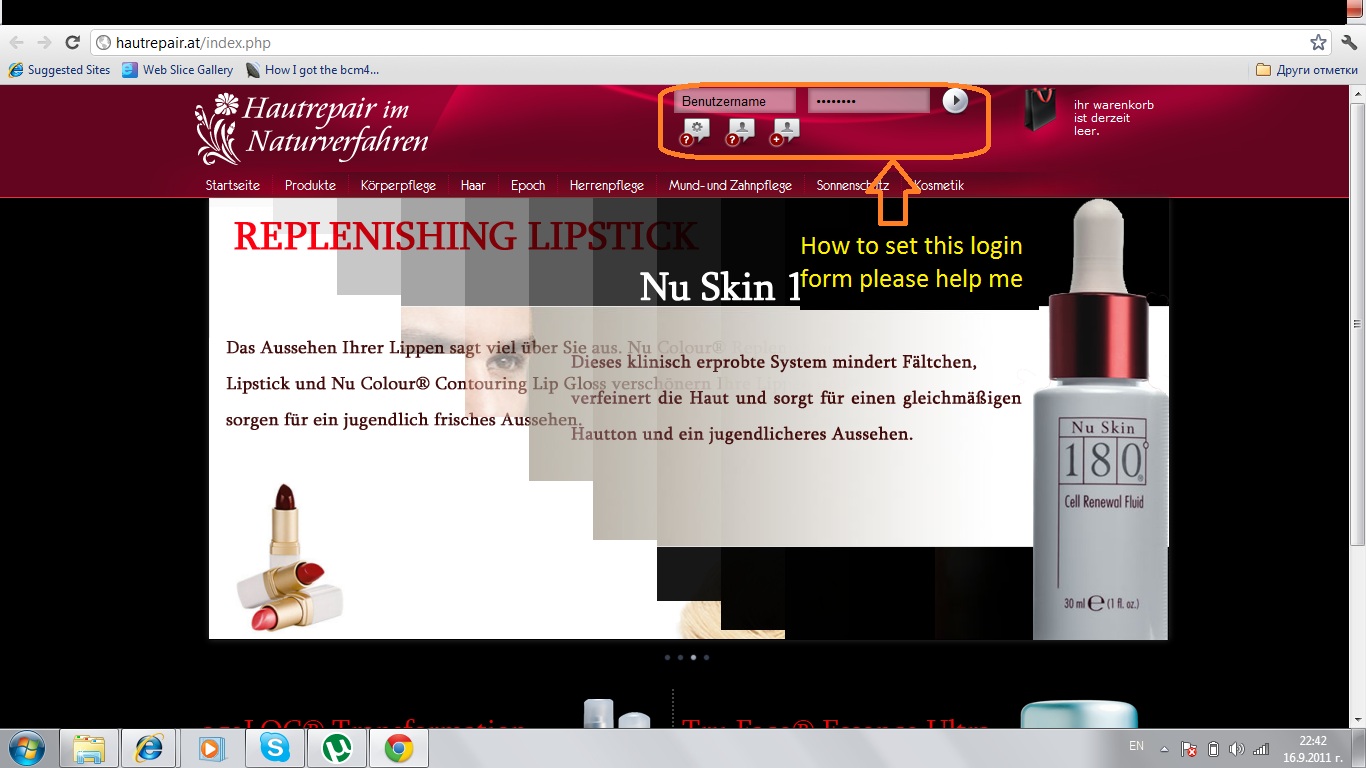Image resolution: width=1366 pixels, height=768 pixels.
Task: Open the Други отметки bookmarks folder
Action: tap(1306, 70)
